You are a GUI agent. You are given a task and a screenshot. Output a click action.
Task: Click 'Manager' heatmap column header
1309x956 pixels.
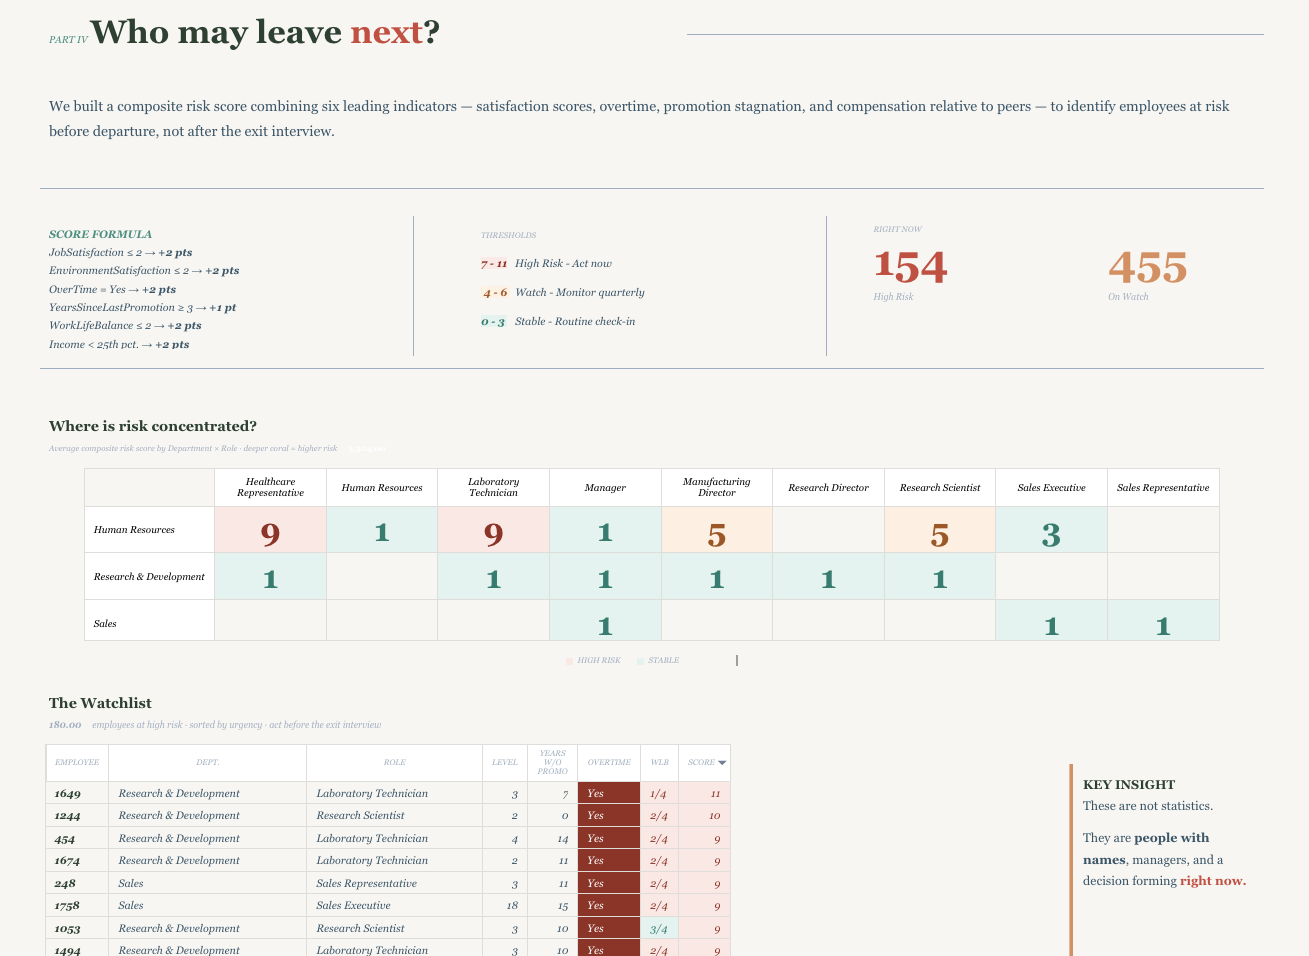(x=605, y=488)
